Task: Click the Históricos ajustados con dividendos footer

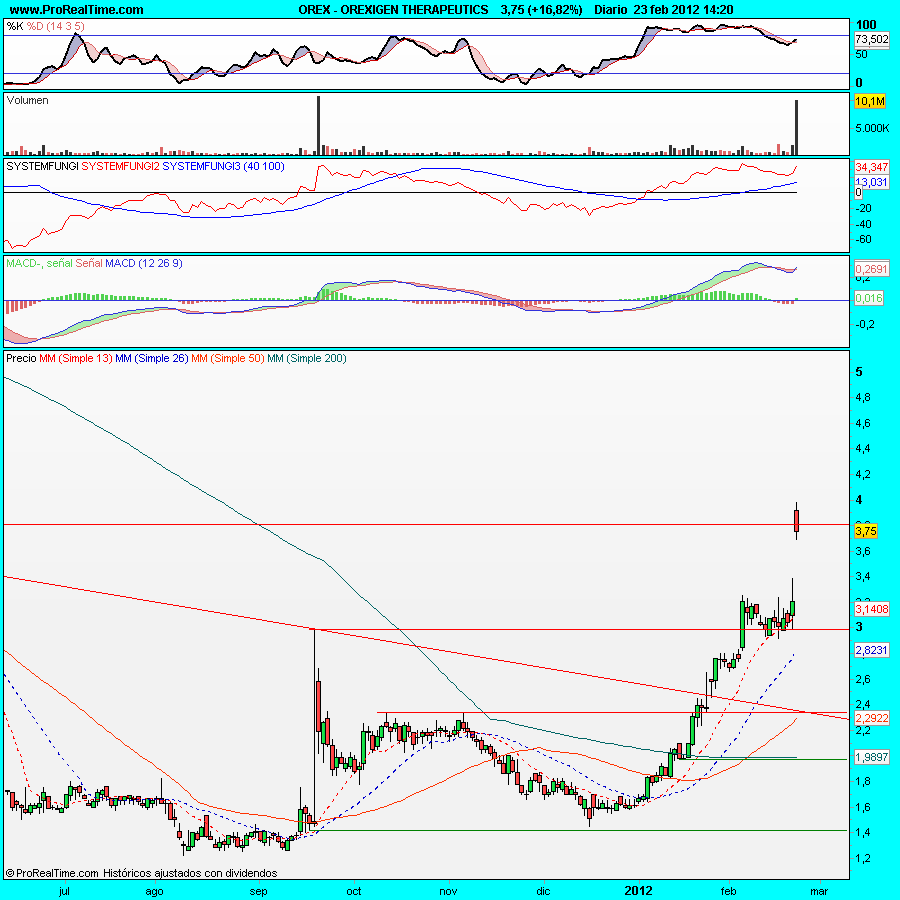Action: [190, 874]
